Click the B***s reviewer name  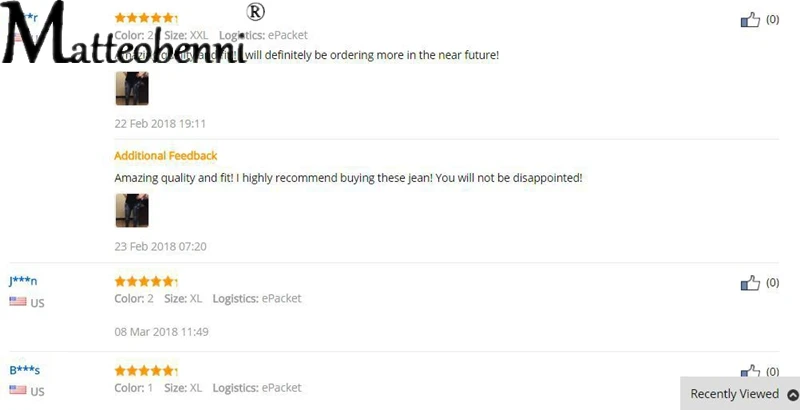point(25,370)
